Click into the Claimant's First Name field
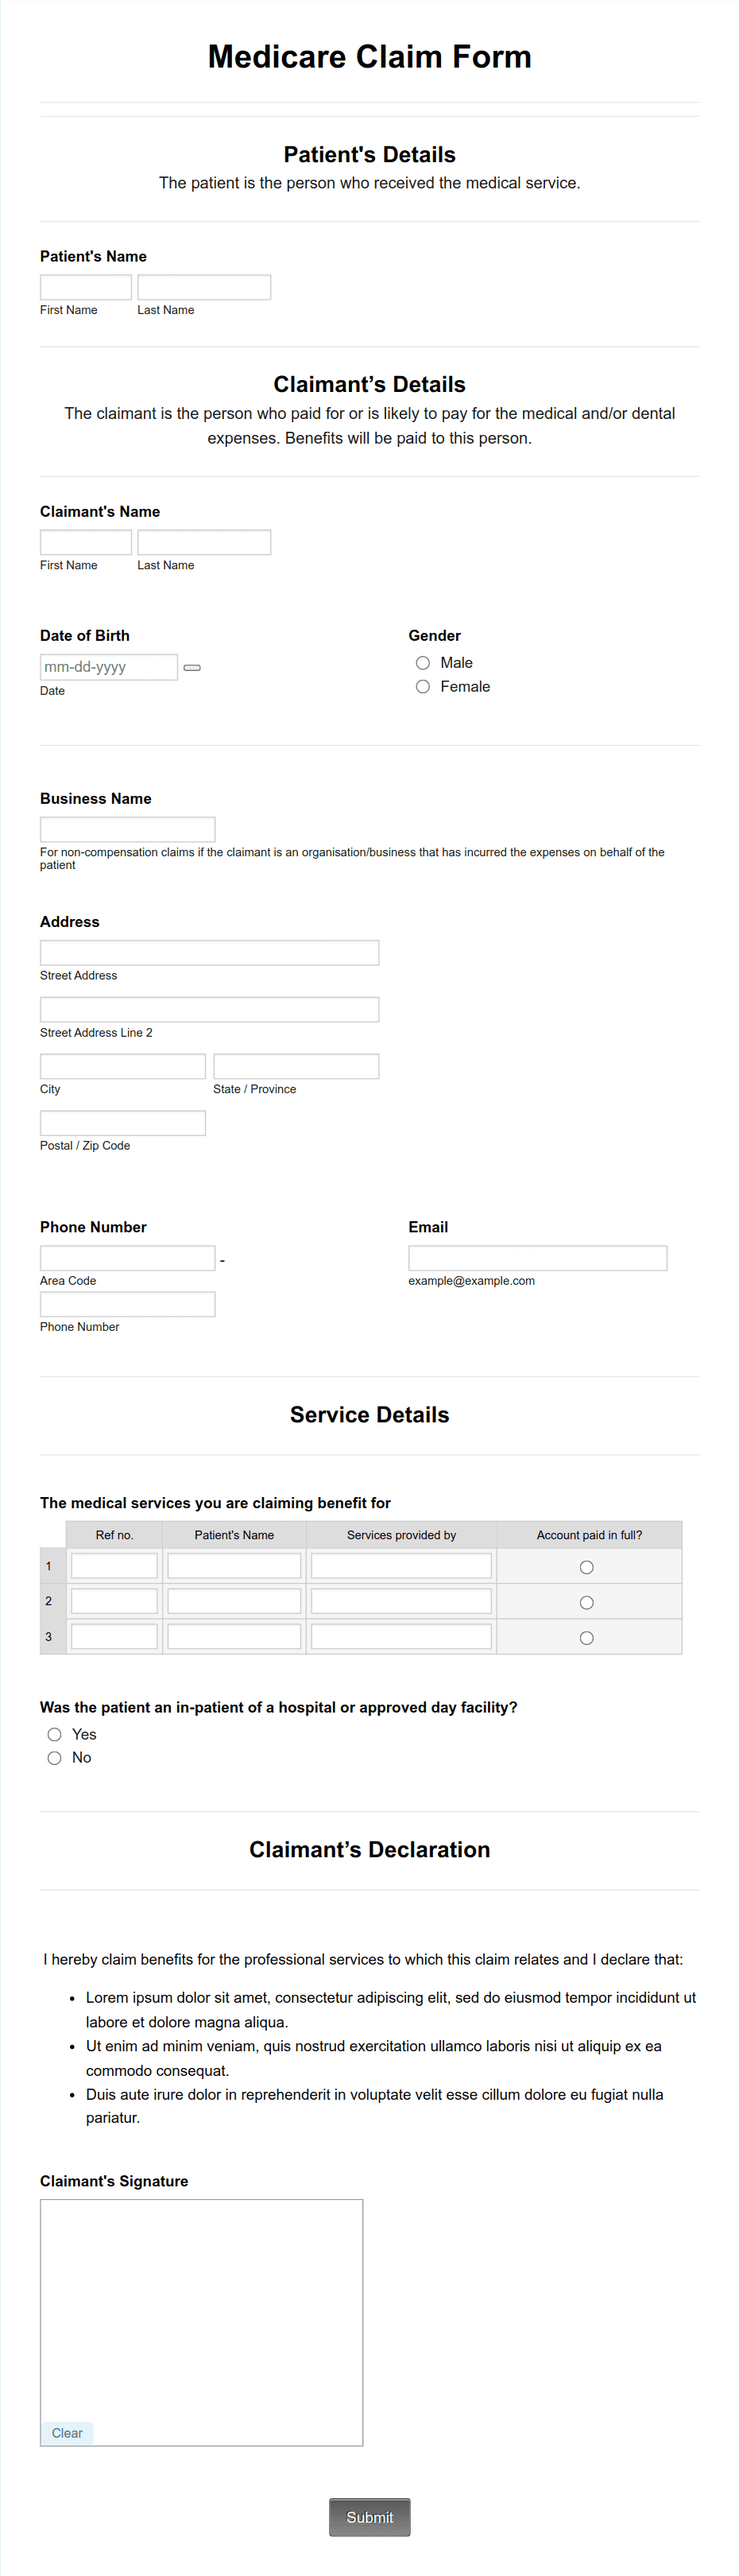The width and height of the screenshot is (739, 2576). point(85,541)
